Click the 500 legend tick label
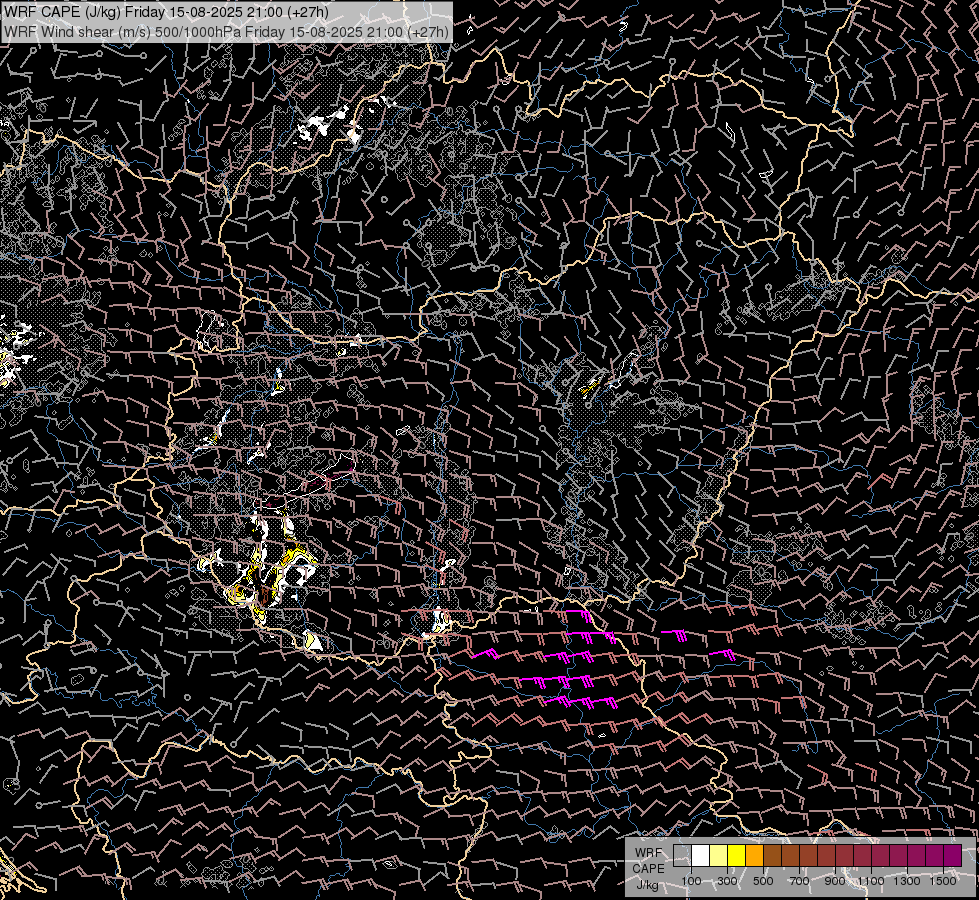 (763, 881)
